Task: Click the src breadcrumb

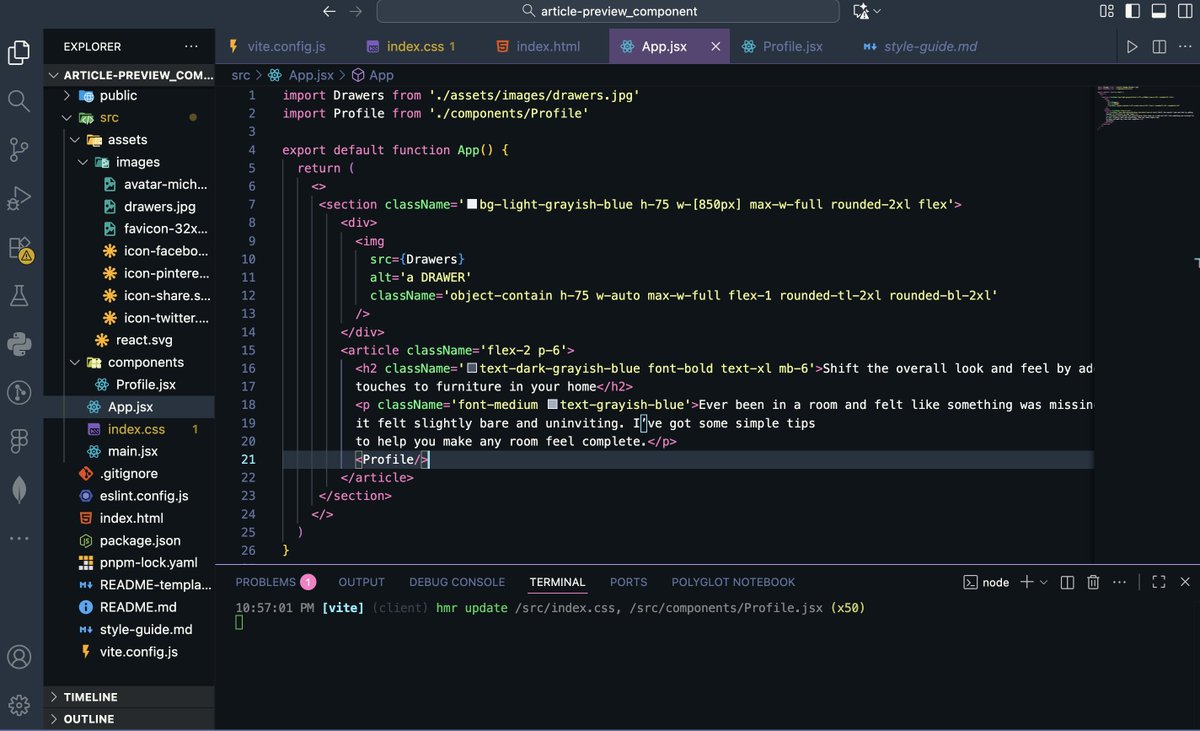Action: (240, 75)
